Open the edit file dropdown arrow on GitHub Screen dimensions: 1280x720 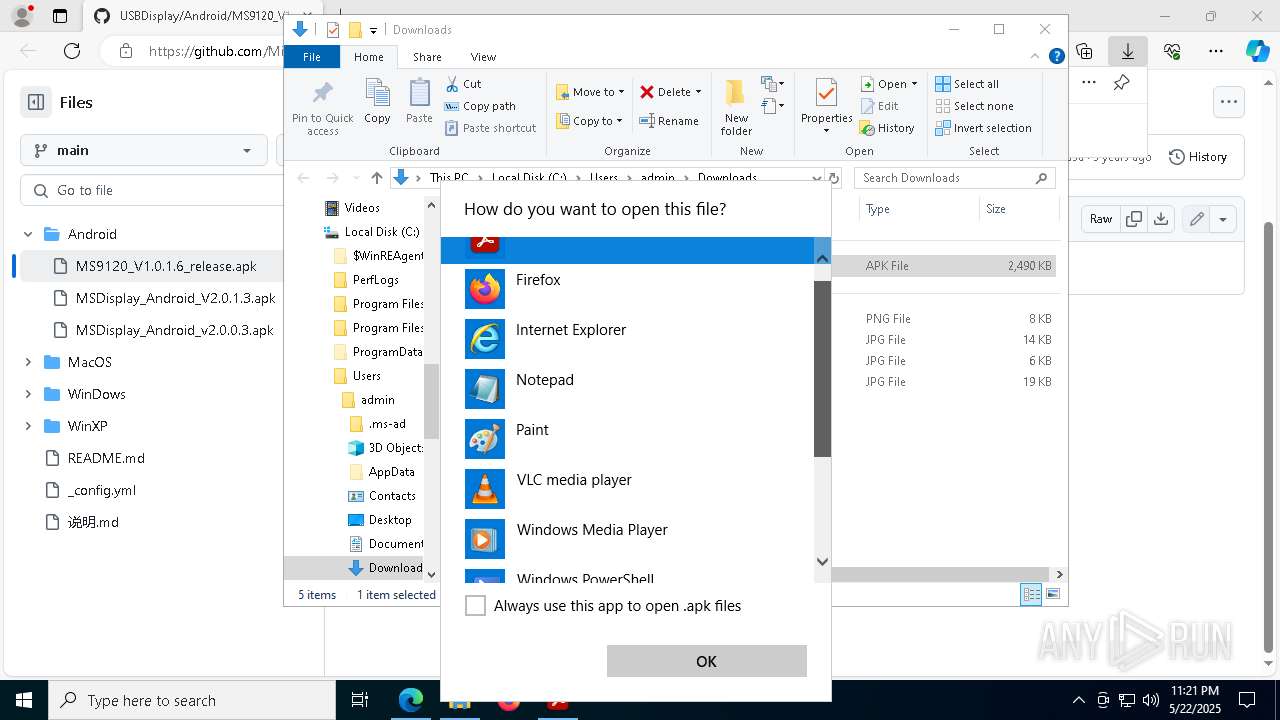pyautogui.click(x=1223, y=219)
